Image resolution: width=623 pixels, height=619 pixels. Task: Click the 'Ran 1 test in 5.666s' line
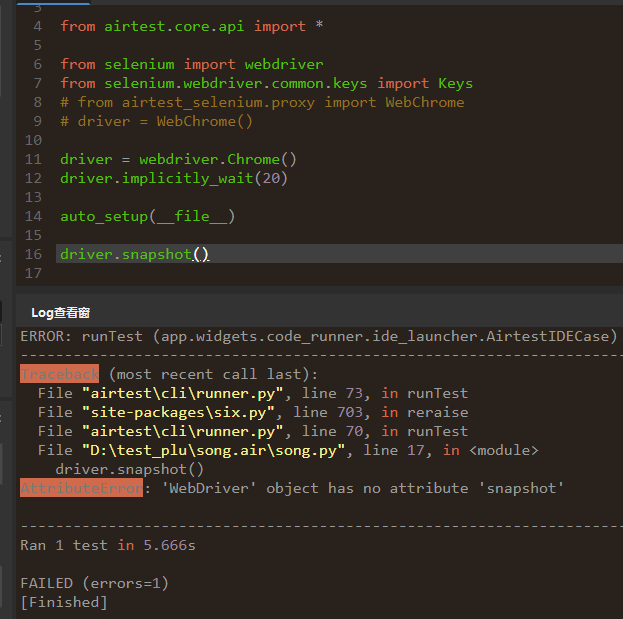[x=108, y=545]
